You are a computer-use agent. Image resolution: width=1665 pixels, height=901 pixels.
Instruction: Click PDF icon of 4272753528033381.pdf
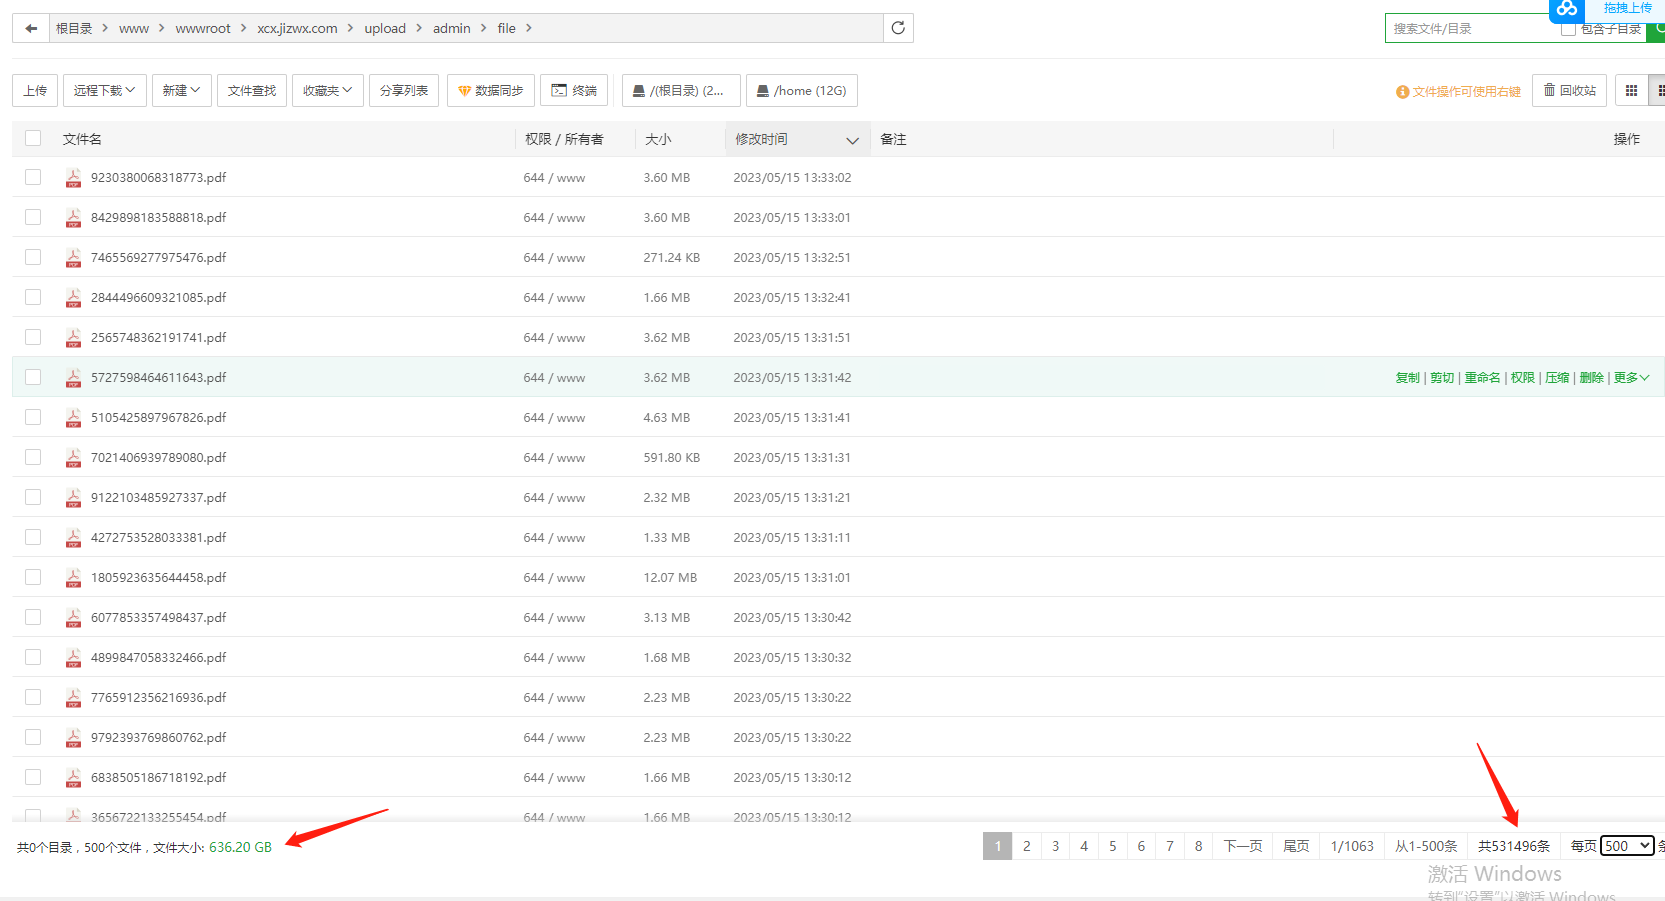tap(73, 538)
